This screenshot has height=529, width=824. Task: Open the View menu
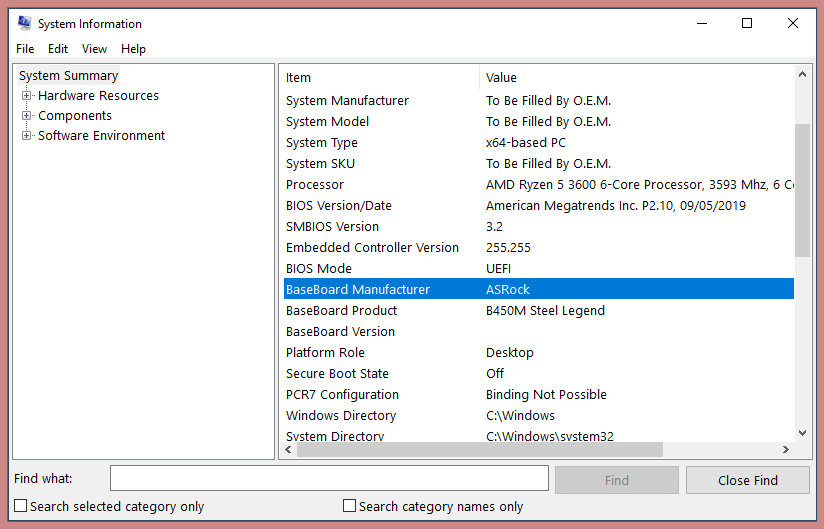(x=94, y=49)
